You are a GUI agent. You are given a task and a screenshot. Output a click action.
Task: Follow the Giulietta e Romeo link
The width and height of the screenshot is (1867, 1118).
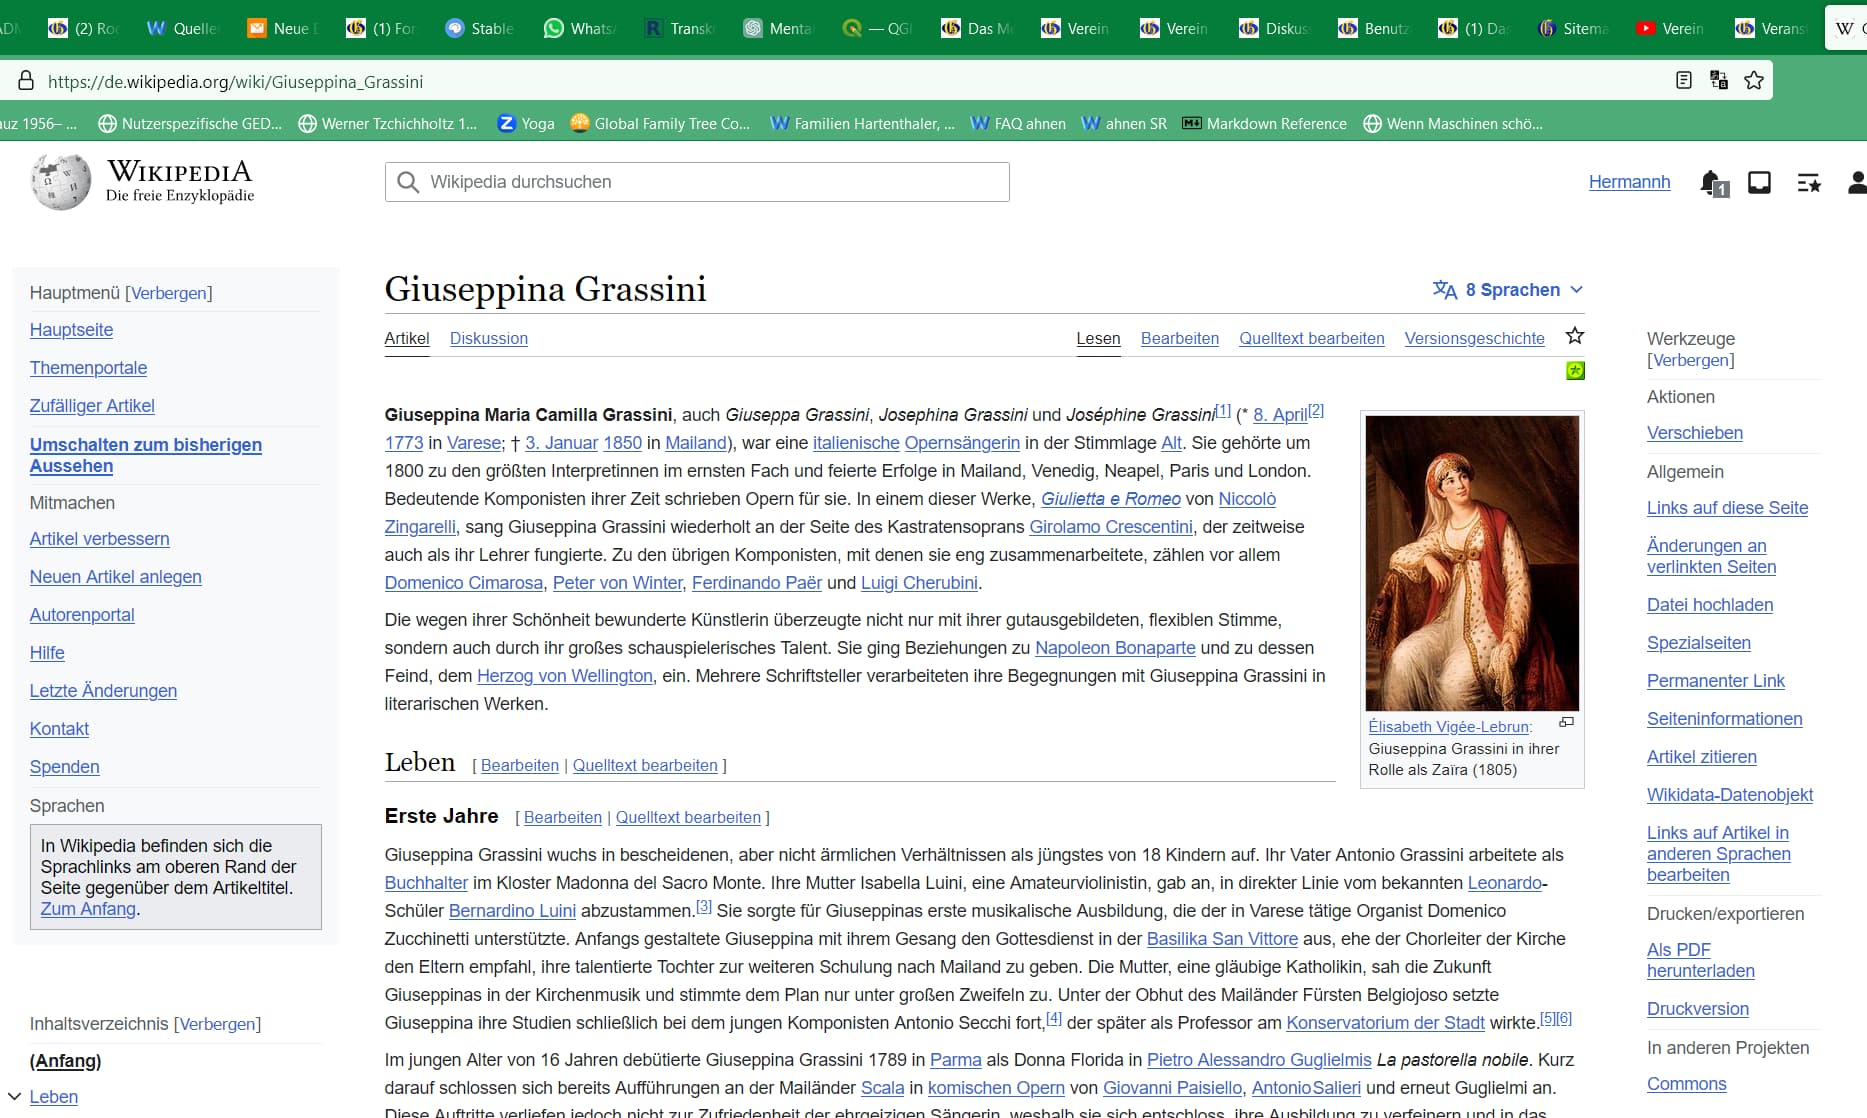pyautogui.click(x=1110, y=499)
